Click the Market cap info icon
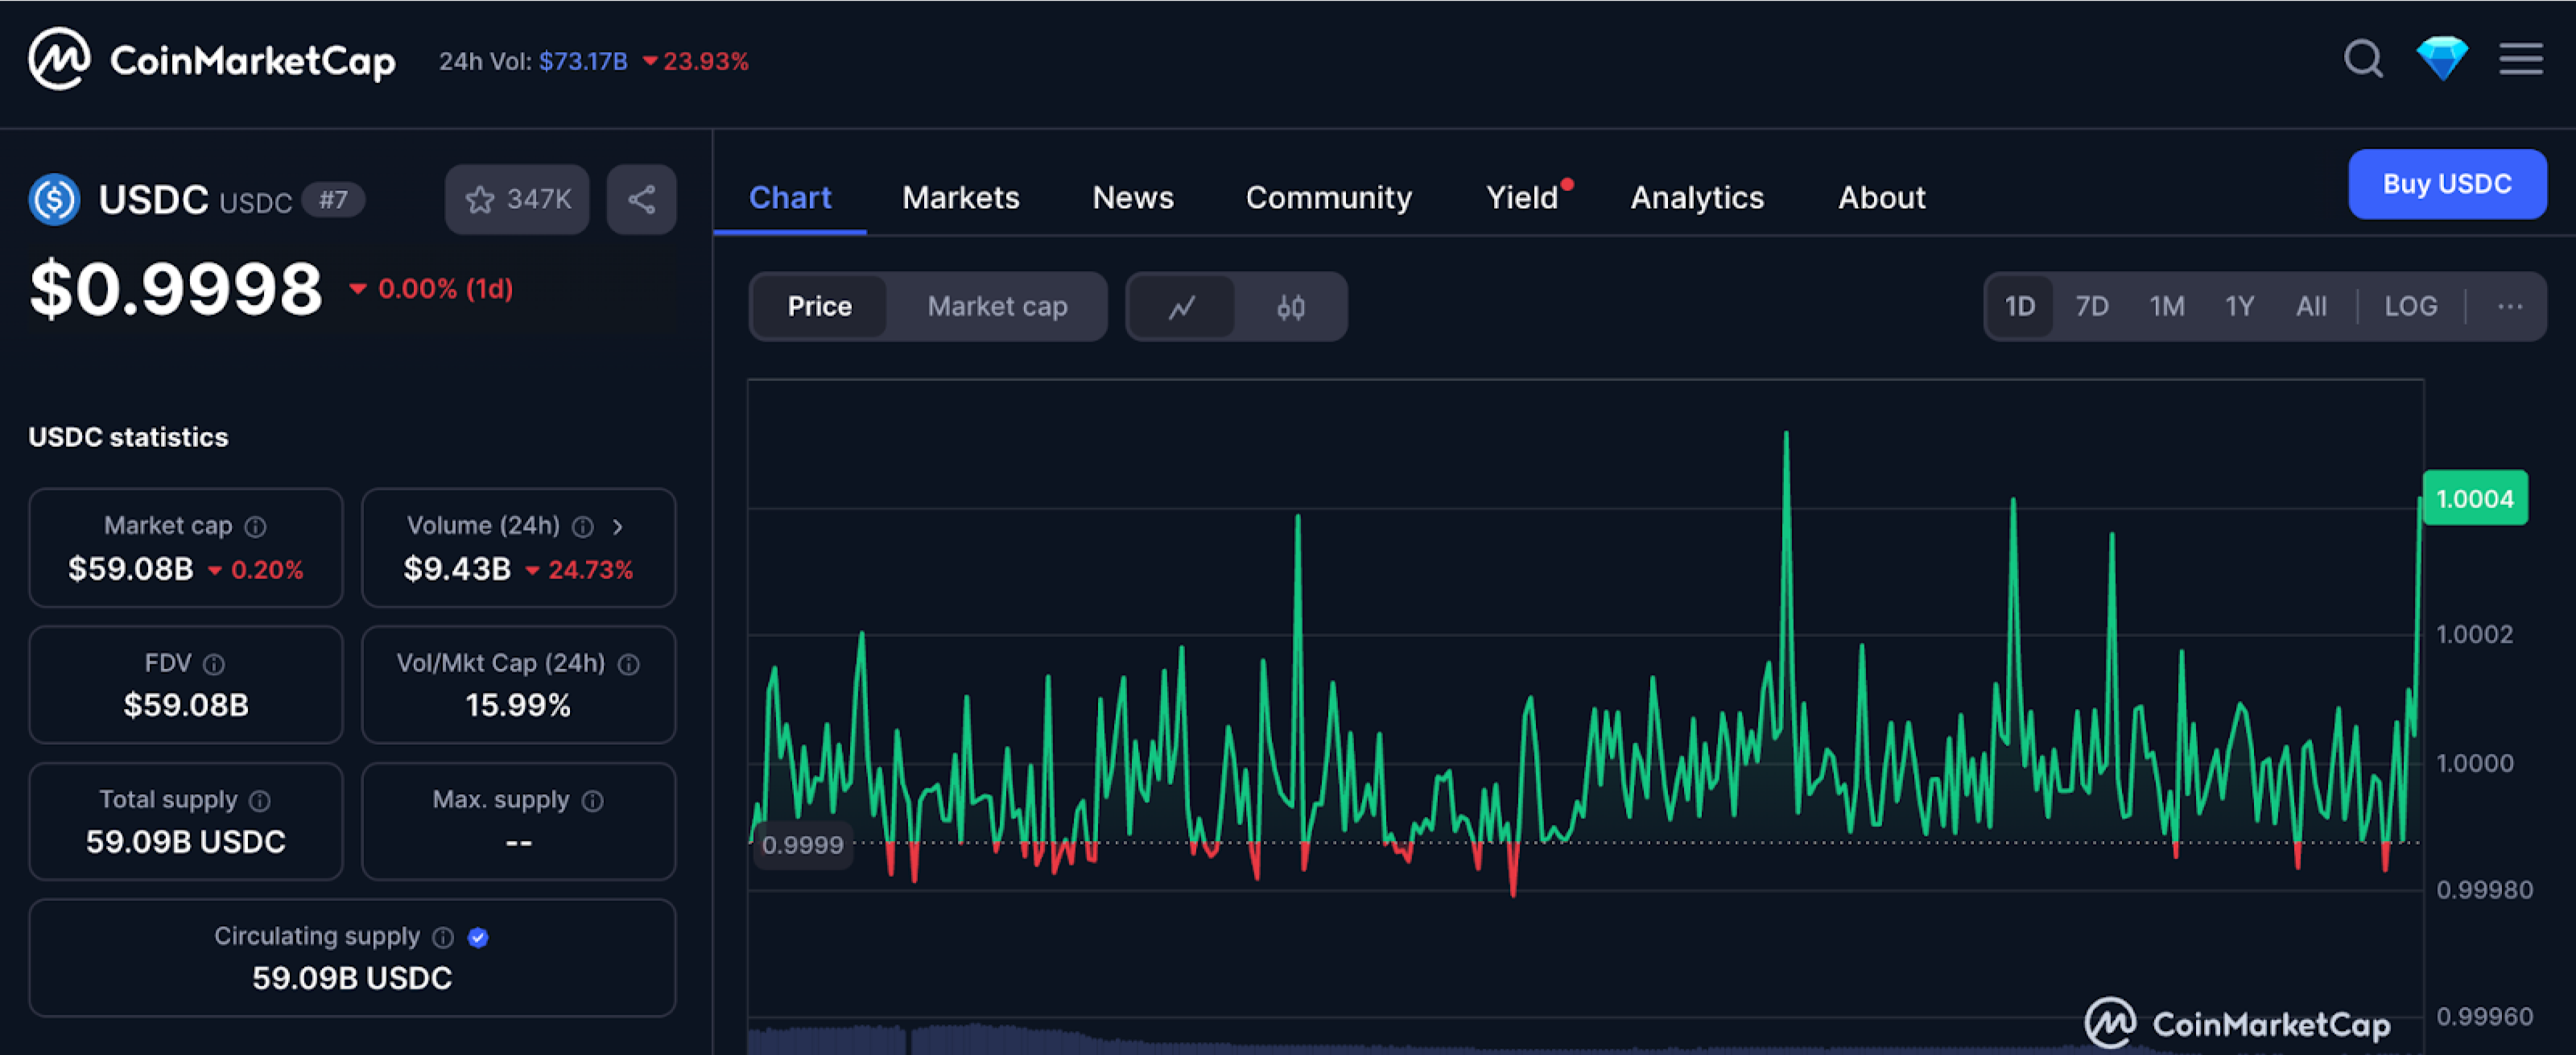 pos(256,526)
